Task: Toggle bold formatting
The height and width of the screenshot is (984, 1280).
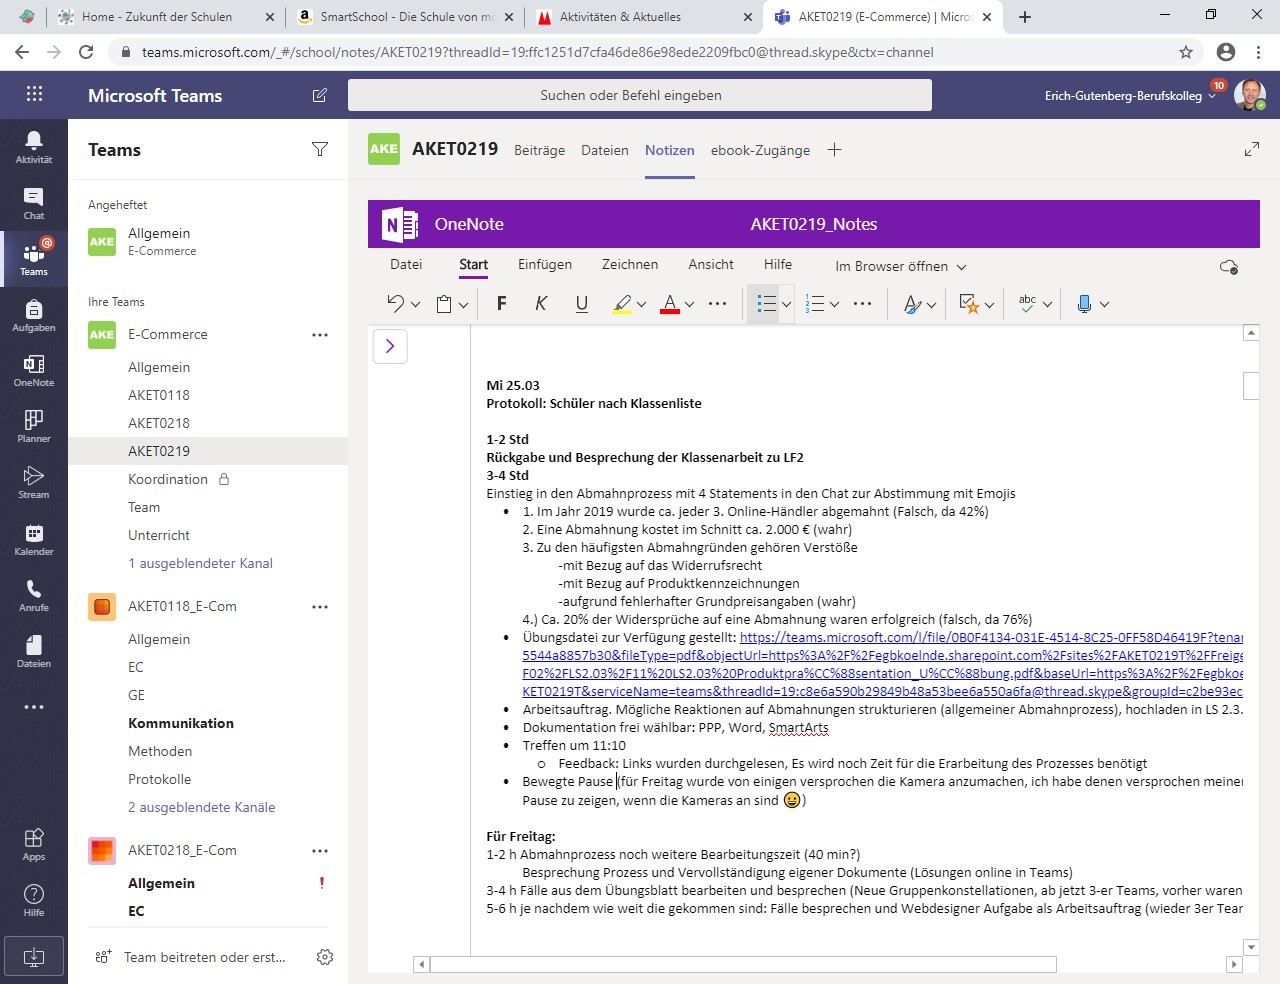Action: pyautogui.click(x=501, y=303)
